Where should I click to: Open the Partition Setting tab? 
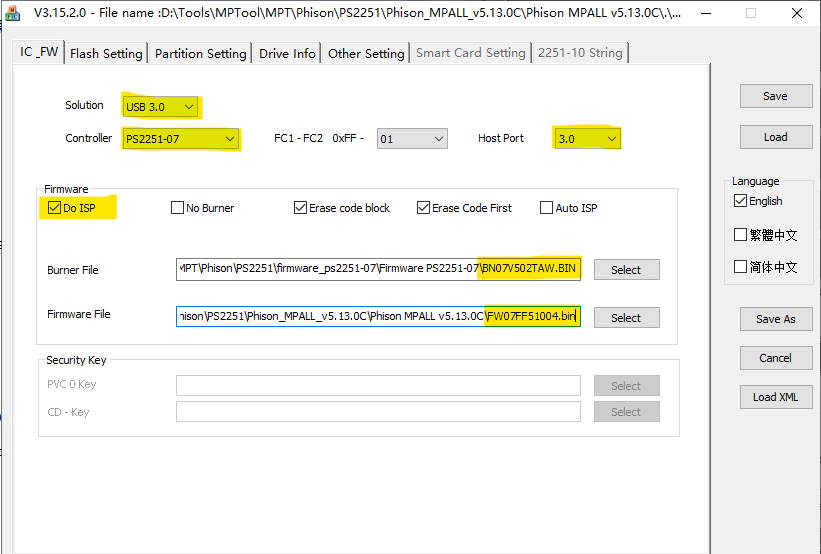[x=200, y=53]
